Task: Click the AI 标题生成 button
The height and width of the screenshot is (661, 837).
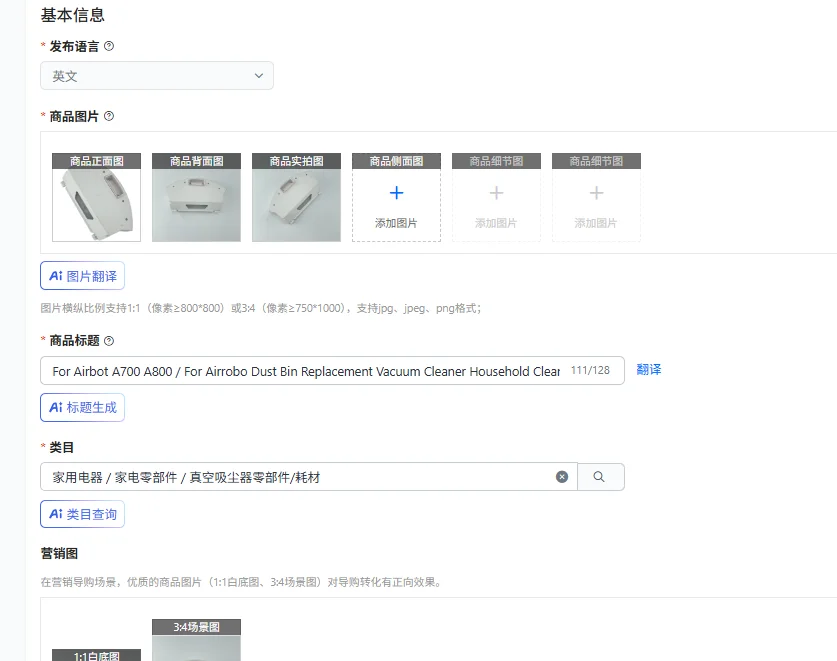Action: 83,407
